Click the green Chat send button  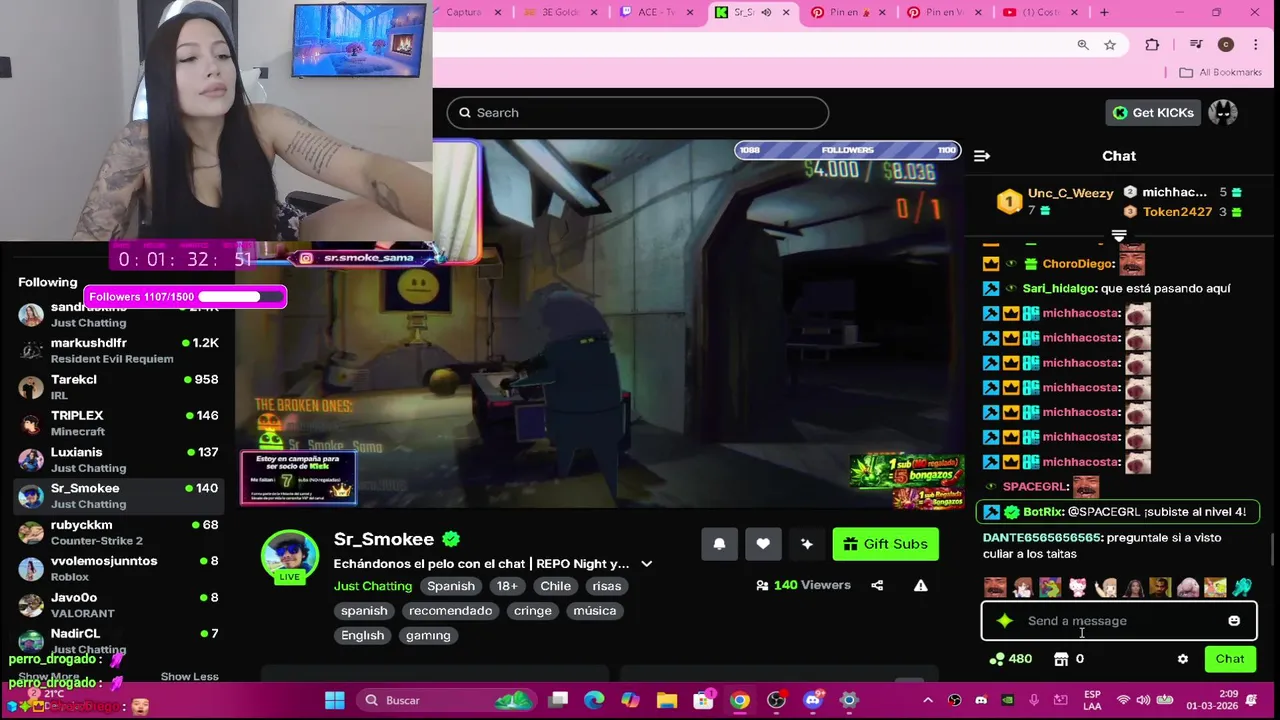(1230, 659)
